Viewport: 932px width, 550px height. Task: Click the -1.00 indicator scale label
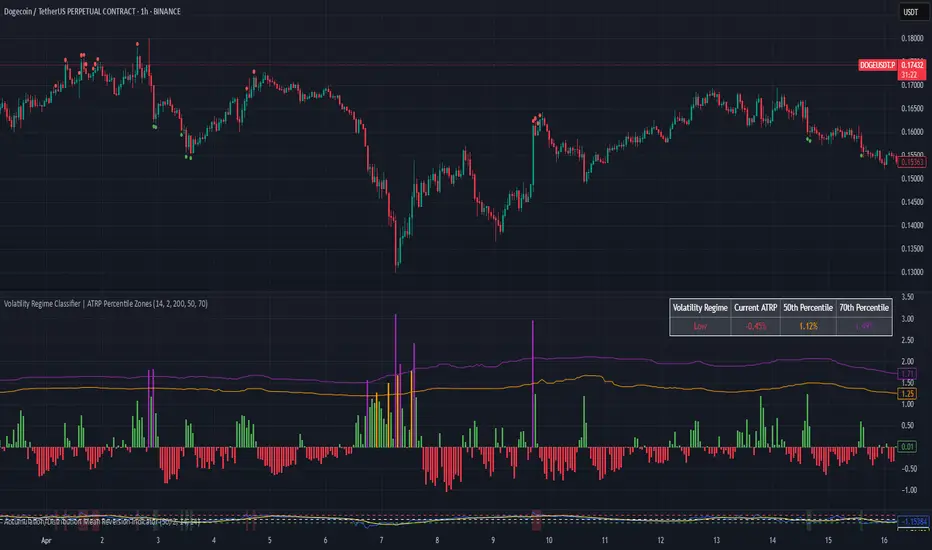[907, 490]
